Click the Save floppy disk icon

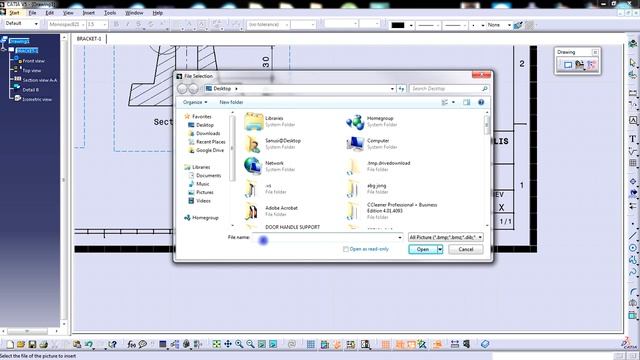(32, 344)
